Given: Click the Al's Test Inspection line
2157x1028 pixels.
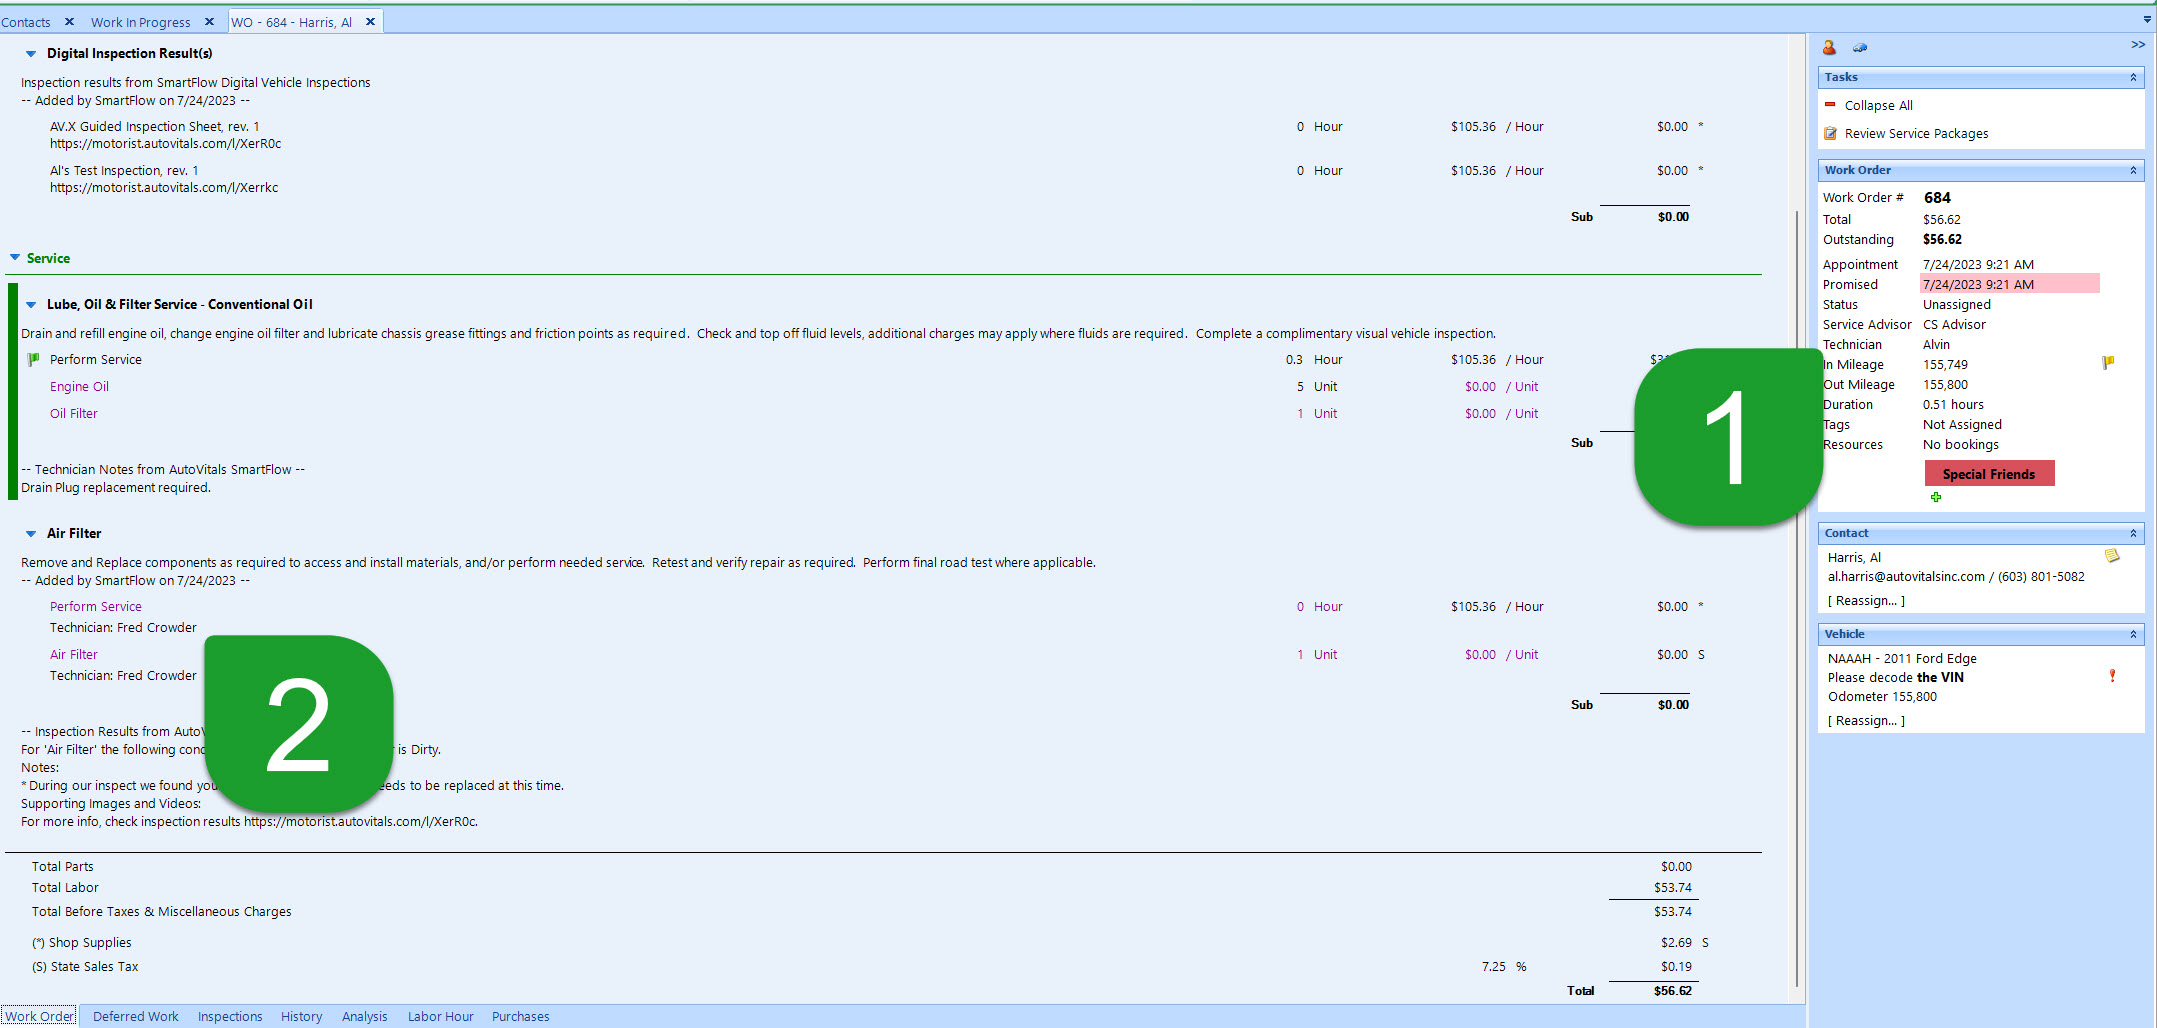Looking at the screenshot, I should click(124, 171).
